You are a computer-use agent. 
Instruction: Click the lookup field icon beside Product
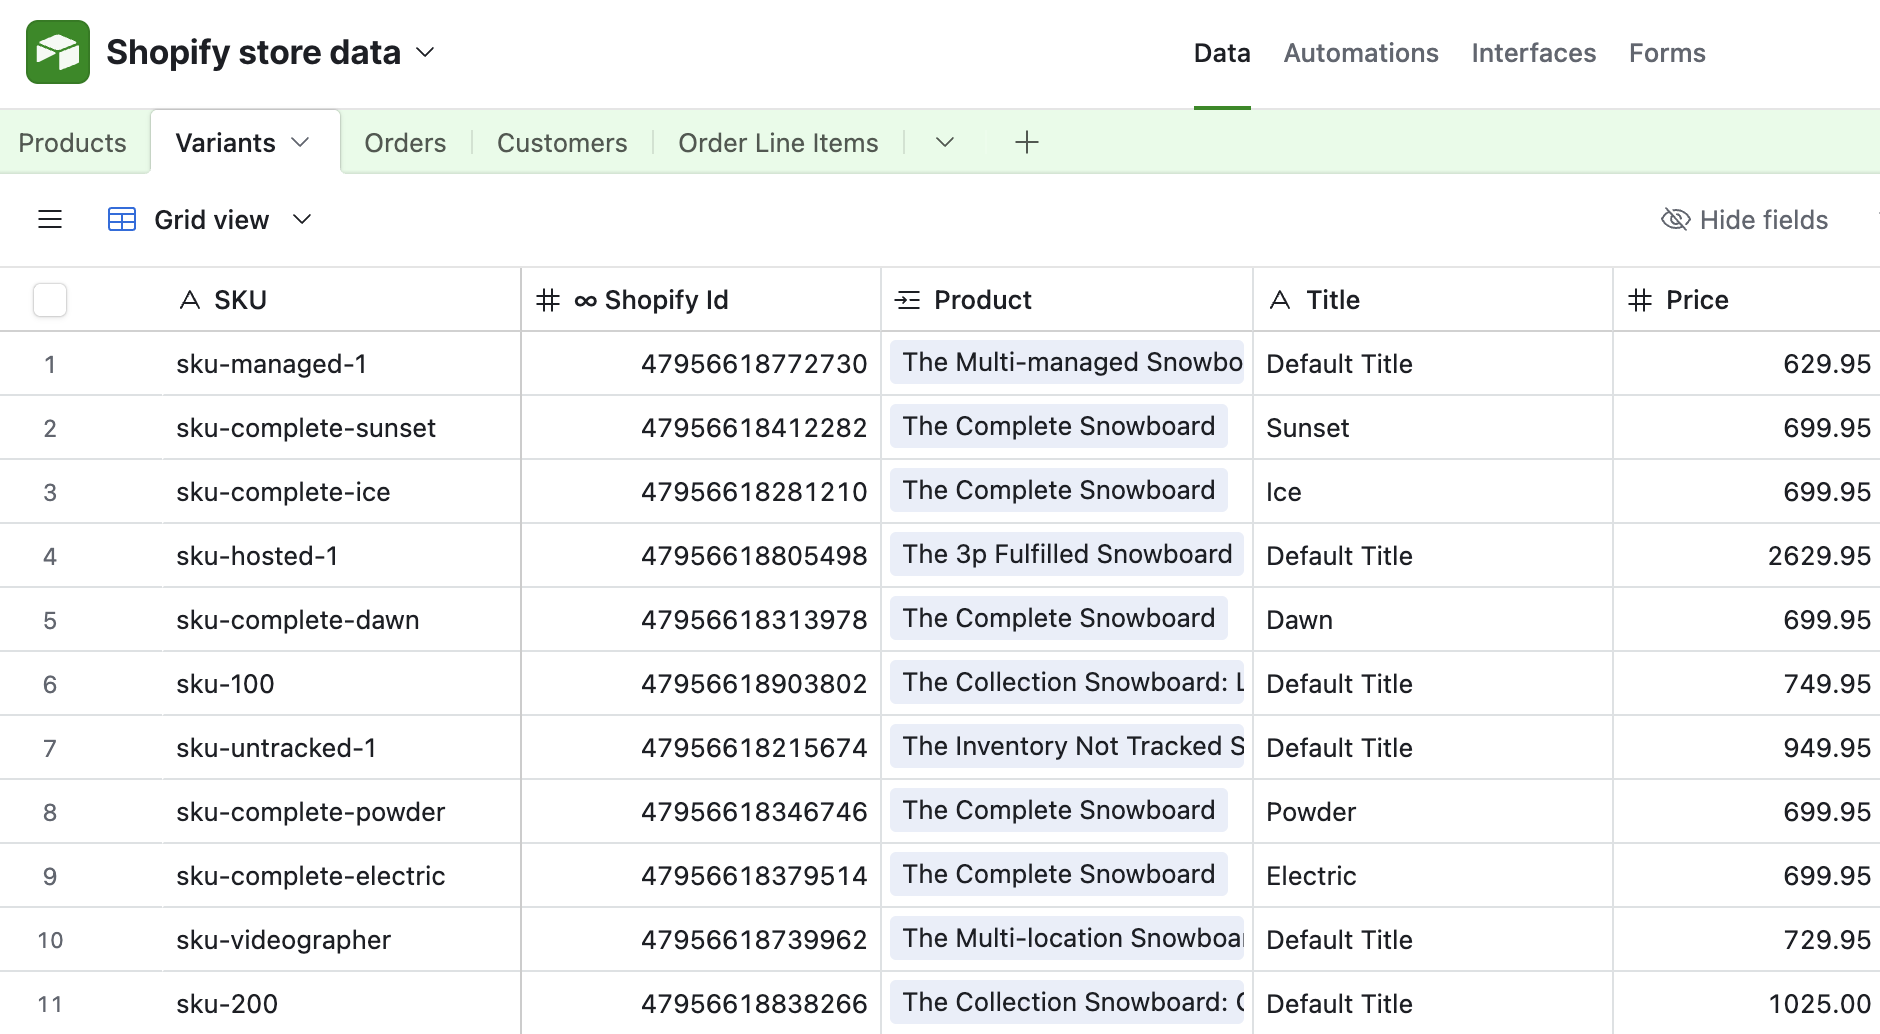click(x=908, y=299)
